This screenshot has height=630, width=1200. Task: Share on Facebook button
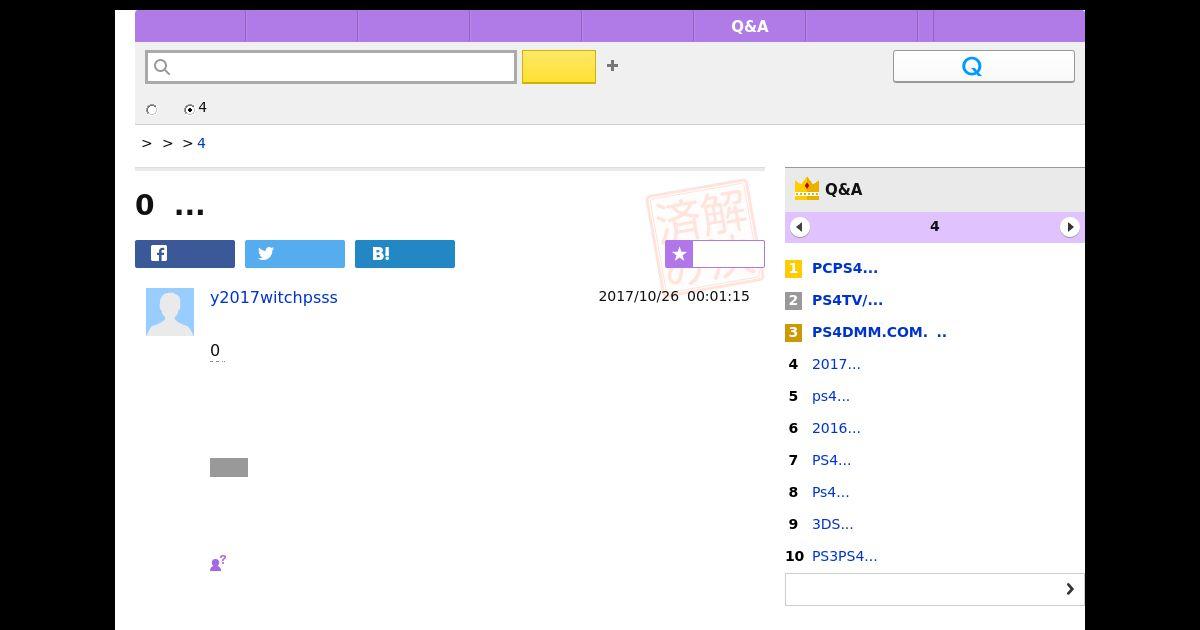[185, 254]
